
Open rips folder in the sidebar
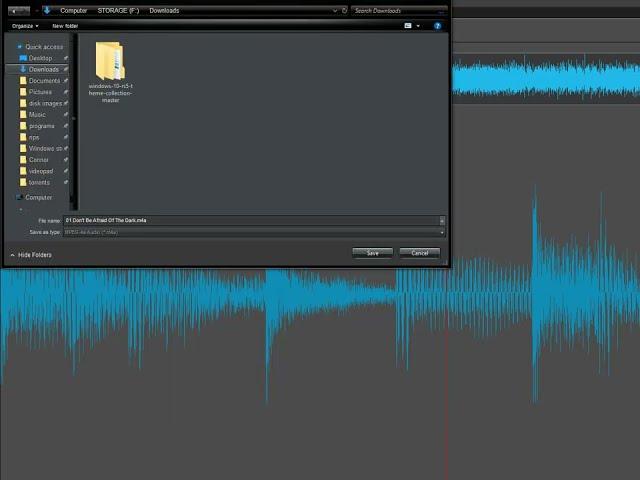(x=34, y=137)
